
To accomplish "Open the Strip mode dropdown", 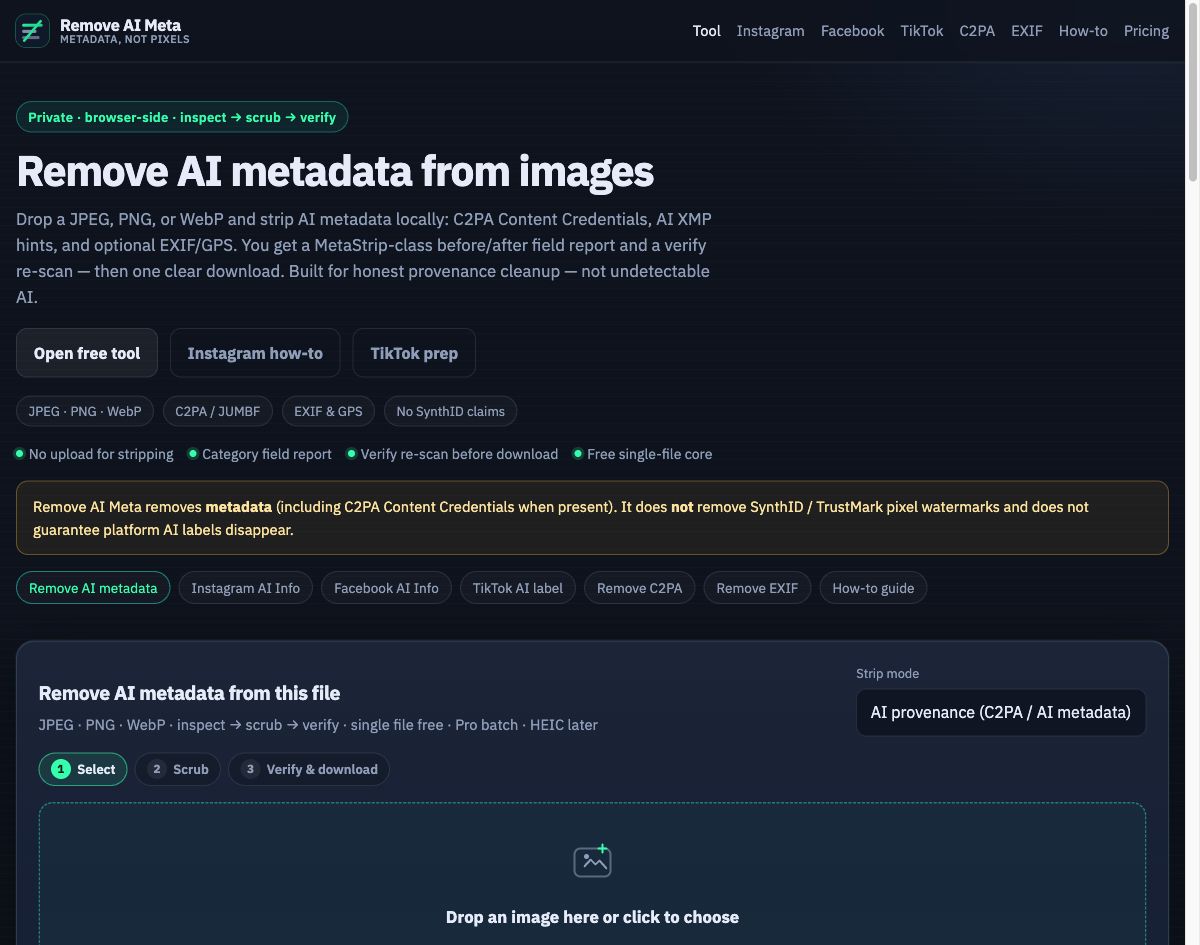I will coord(1001,712).
